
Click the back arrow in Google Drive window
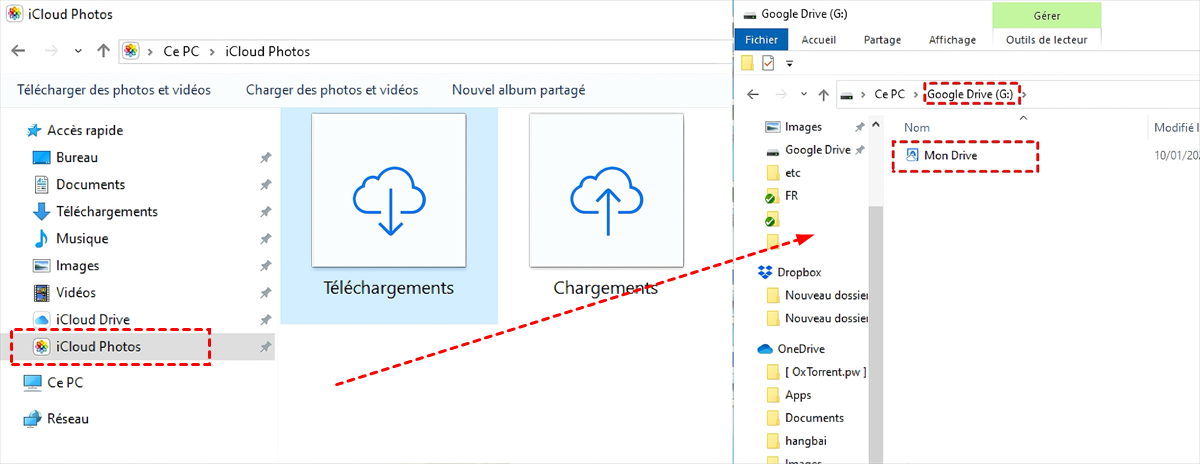tap(754, 94)
